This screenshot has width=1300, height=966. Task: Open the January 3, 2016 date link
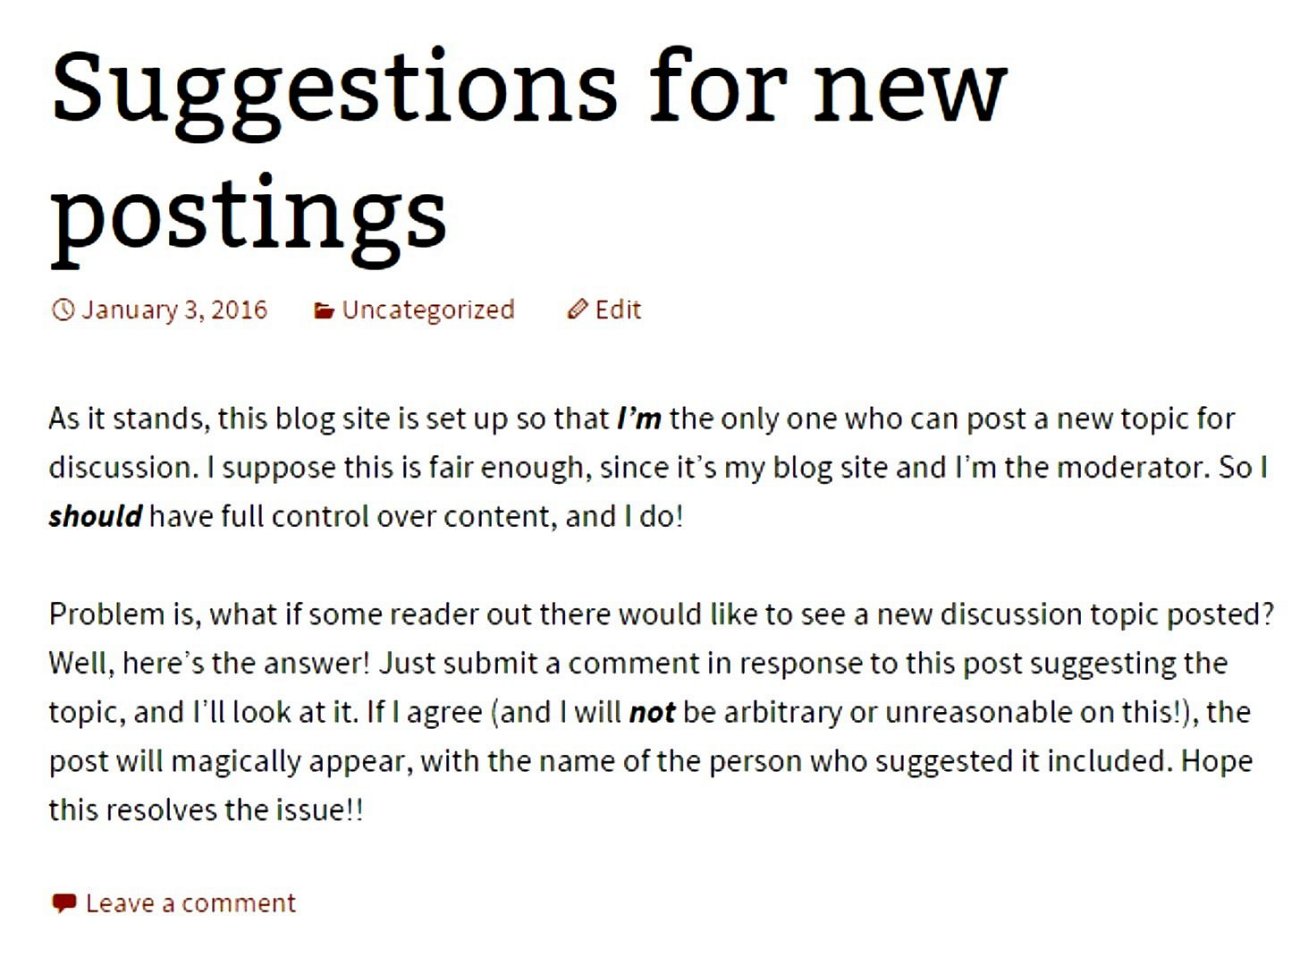click(174, 310)
